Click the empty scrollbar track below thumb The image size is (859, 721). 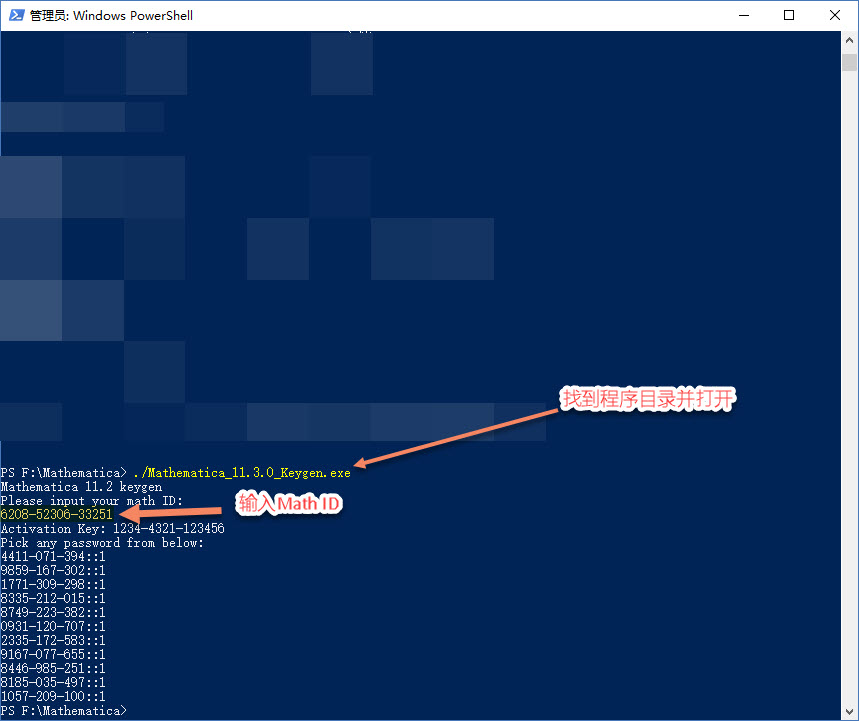[x=849, y=400]
